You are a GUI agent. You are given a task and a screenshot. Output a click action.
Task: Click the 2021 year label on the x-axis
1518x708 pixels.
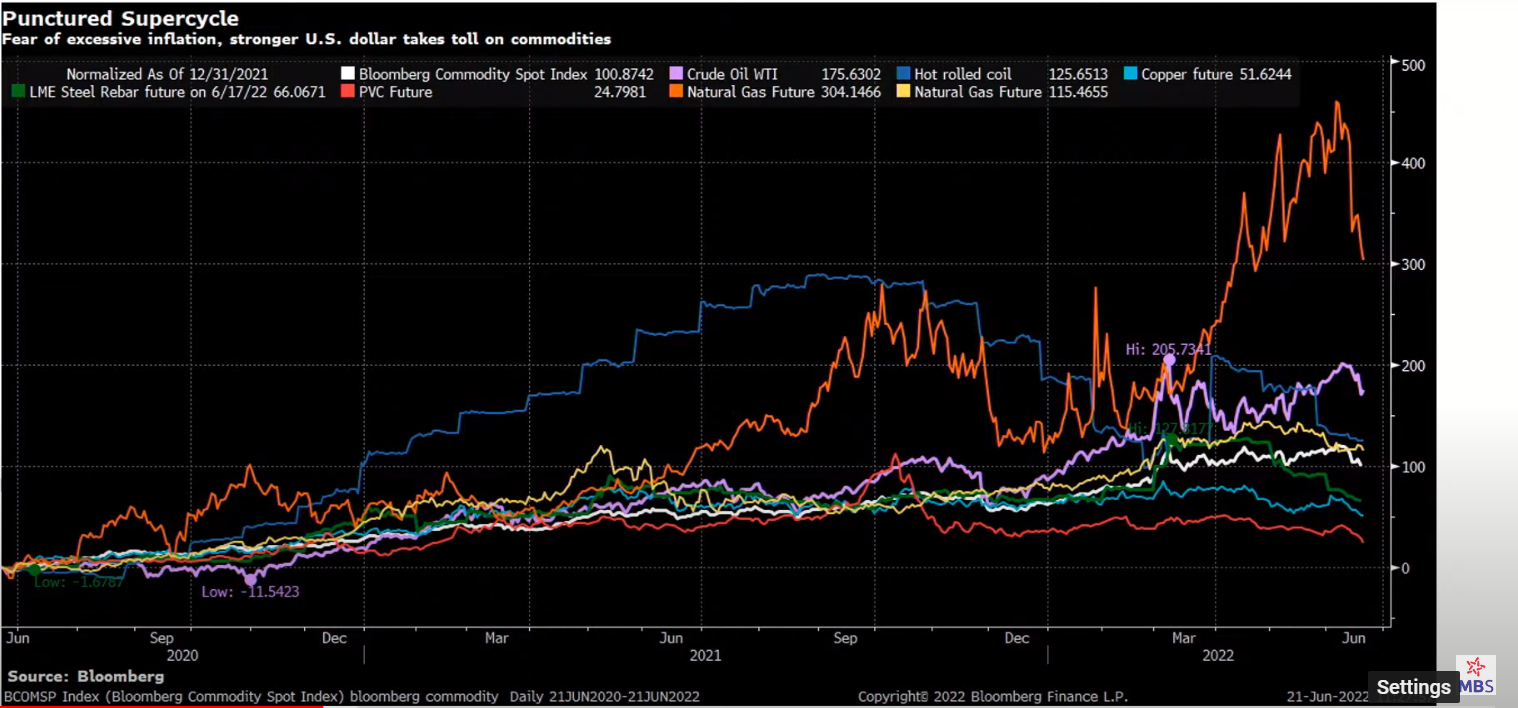point(705,656)
